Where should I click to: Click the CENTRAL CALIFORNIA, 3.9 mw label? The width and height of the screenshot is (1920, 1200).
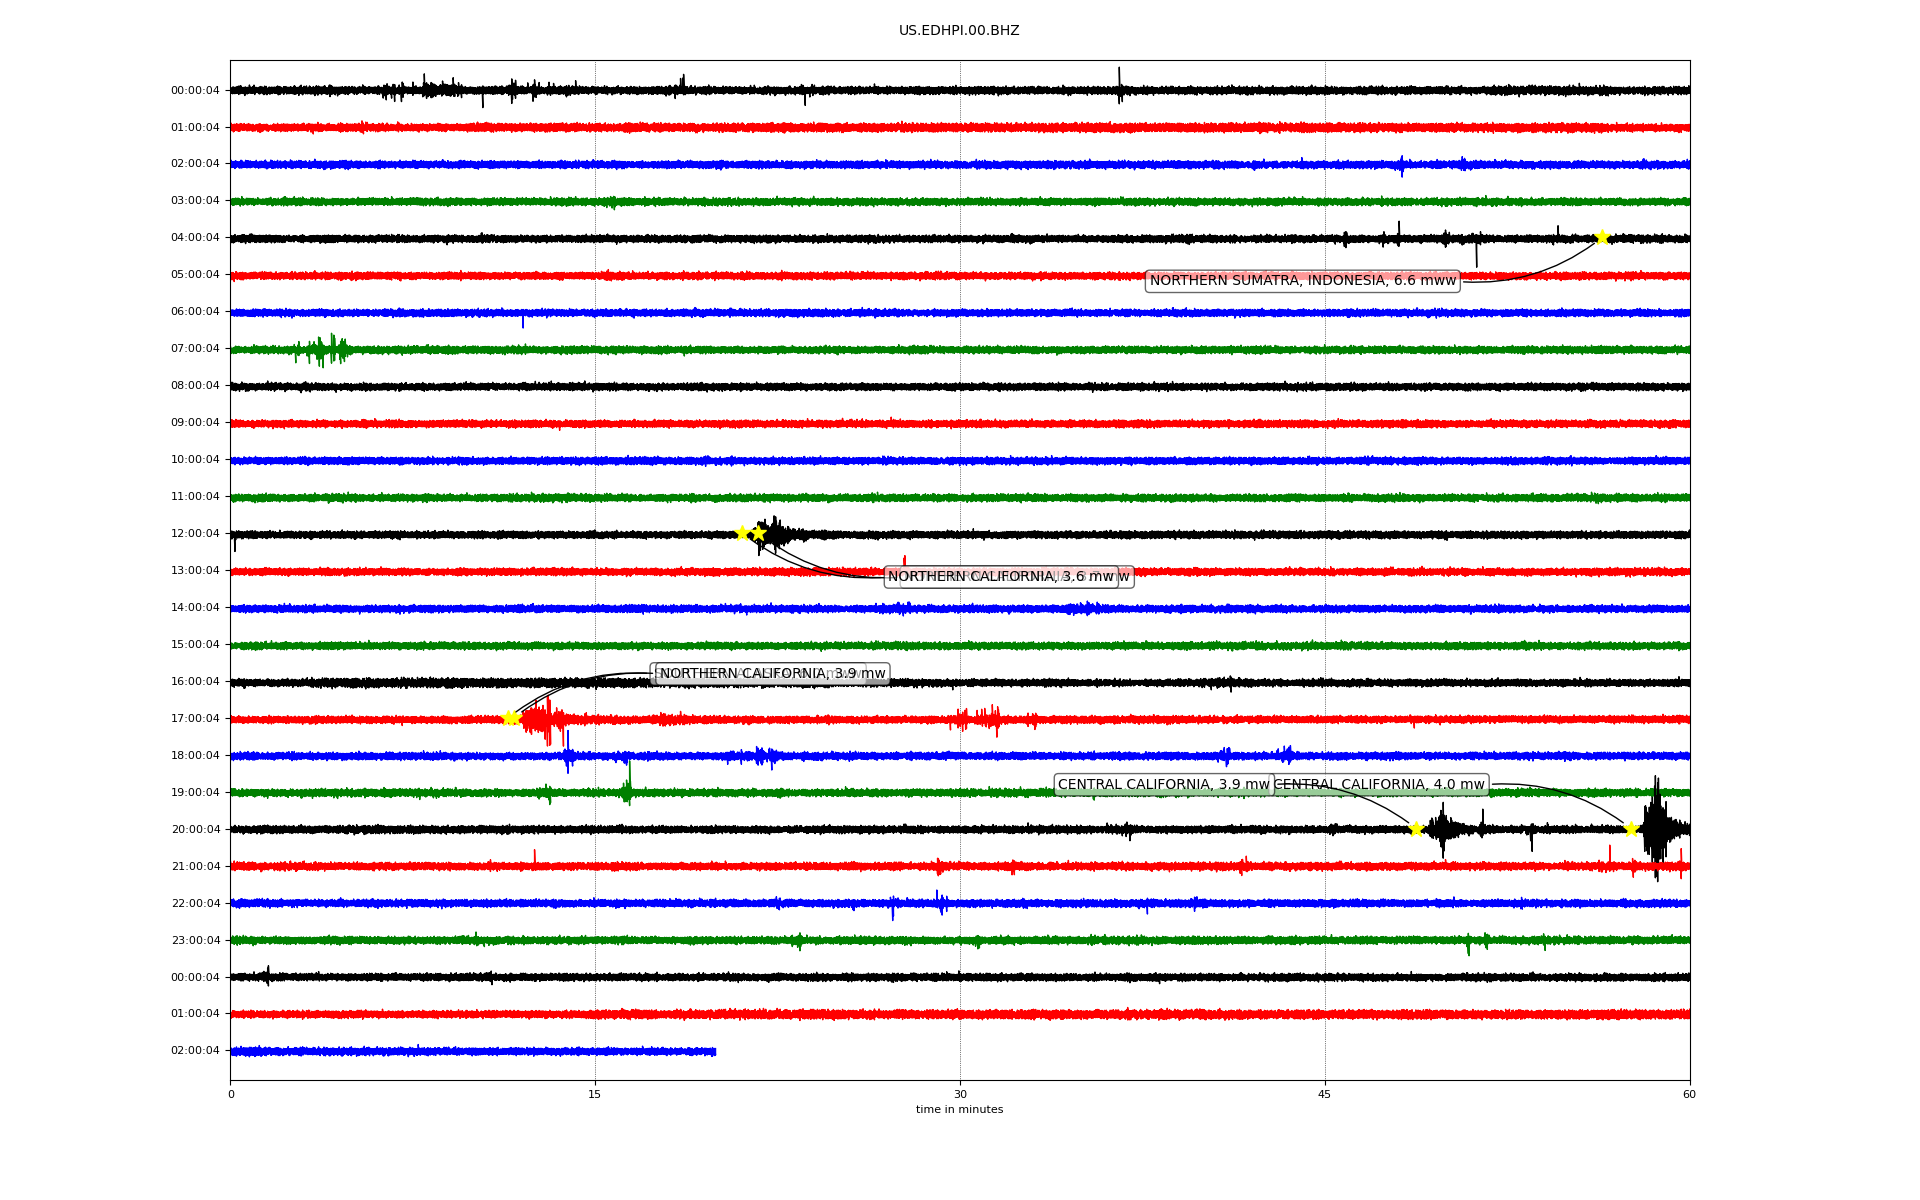pyautogui.click(x=1162, y=785)
